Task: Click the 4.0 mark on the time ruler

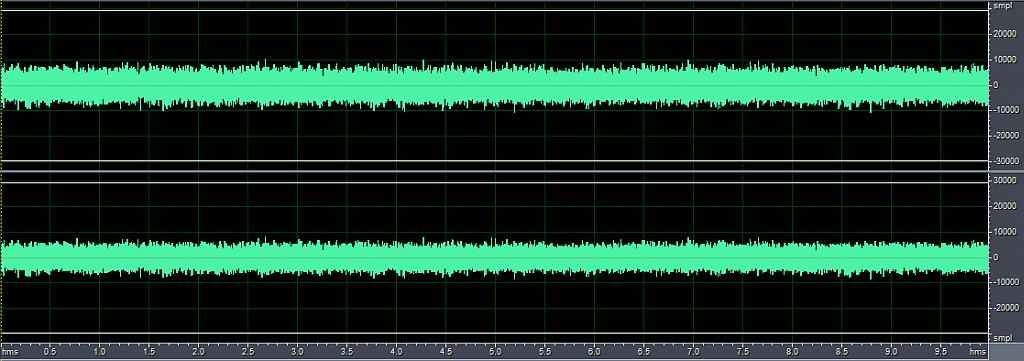Action: tap(396, 351)
